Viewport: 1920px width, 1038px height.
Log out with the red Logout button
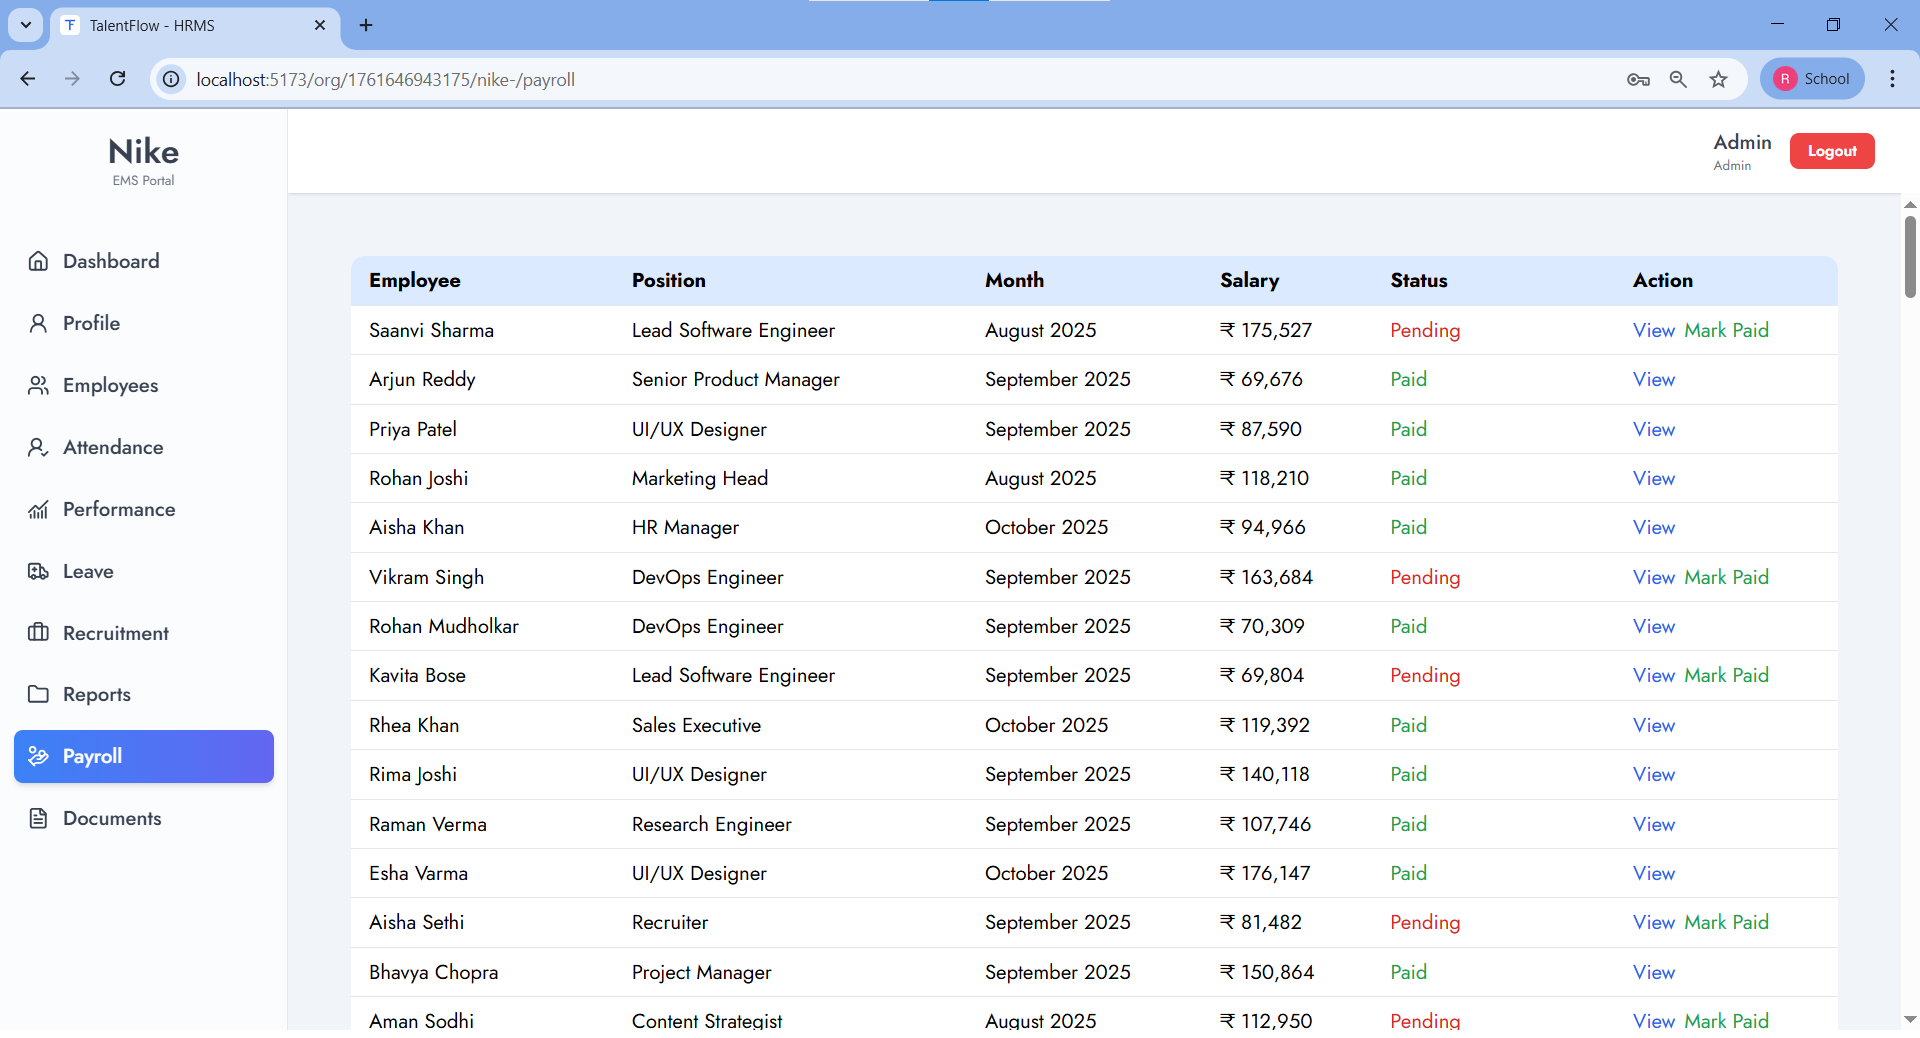(1832, 151)
